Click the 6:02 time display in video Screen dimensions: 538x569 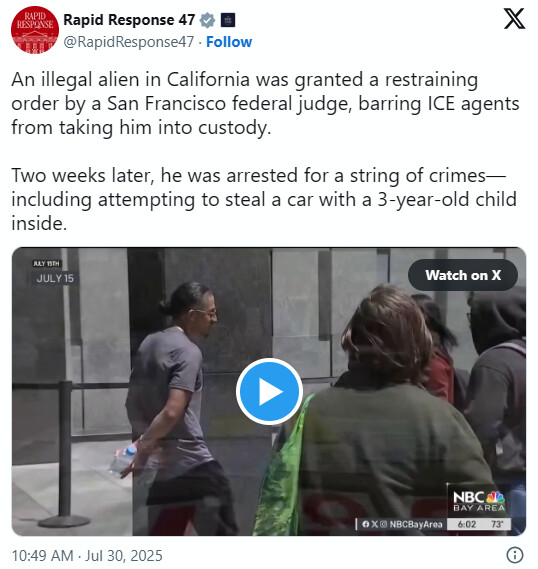click(467, 524)
